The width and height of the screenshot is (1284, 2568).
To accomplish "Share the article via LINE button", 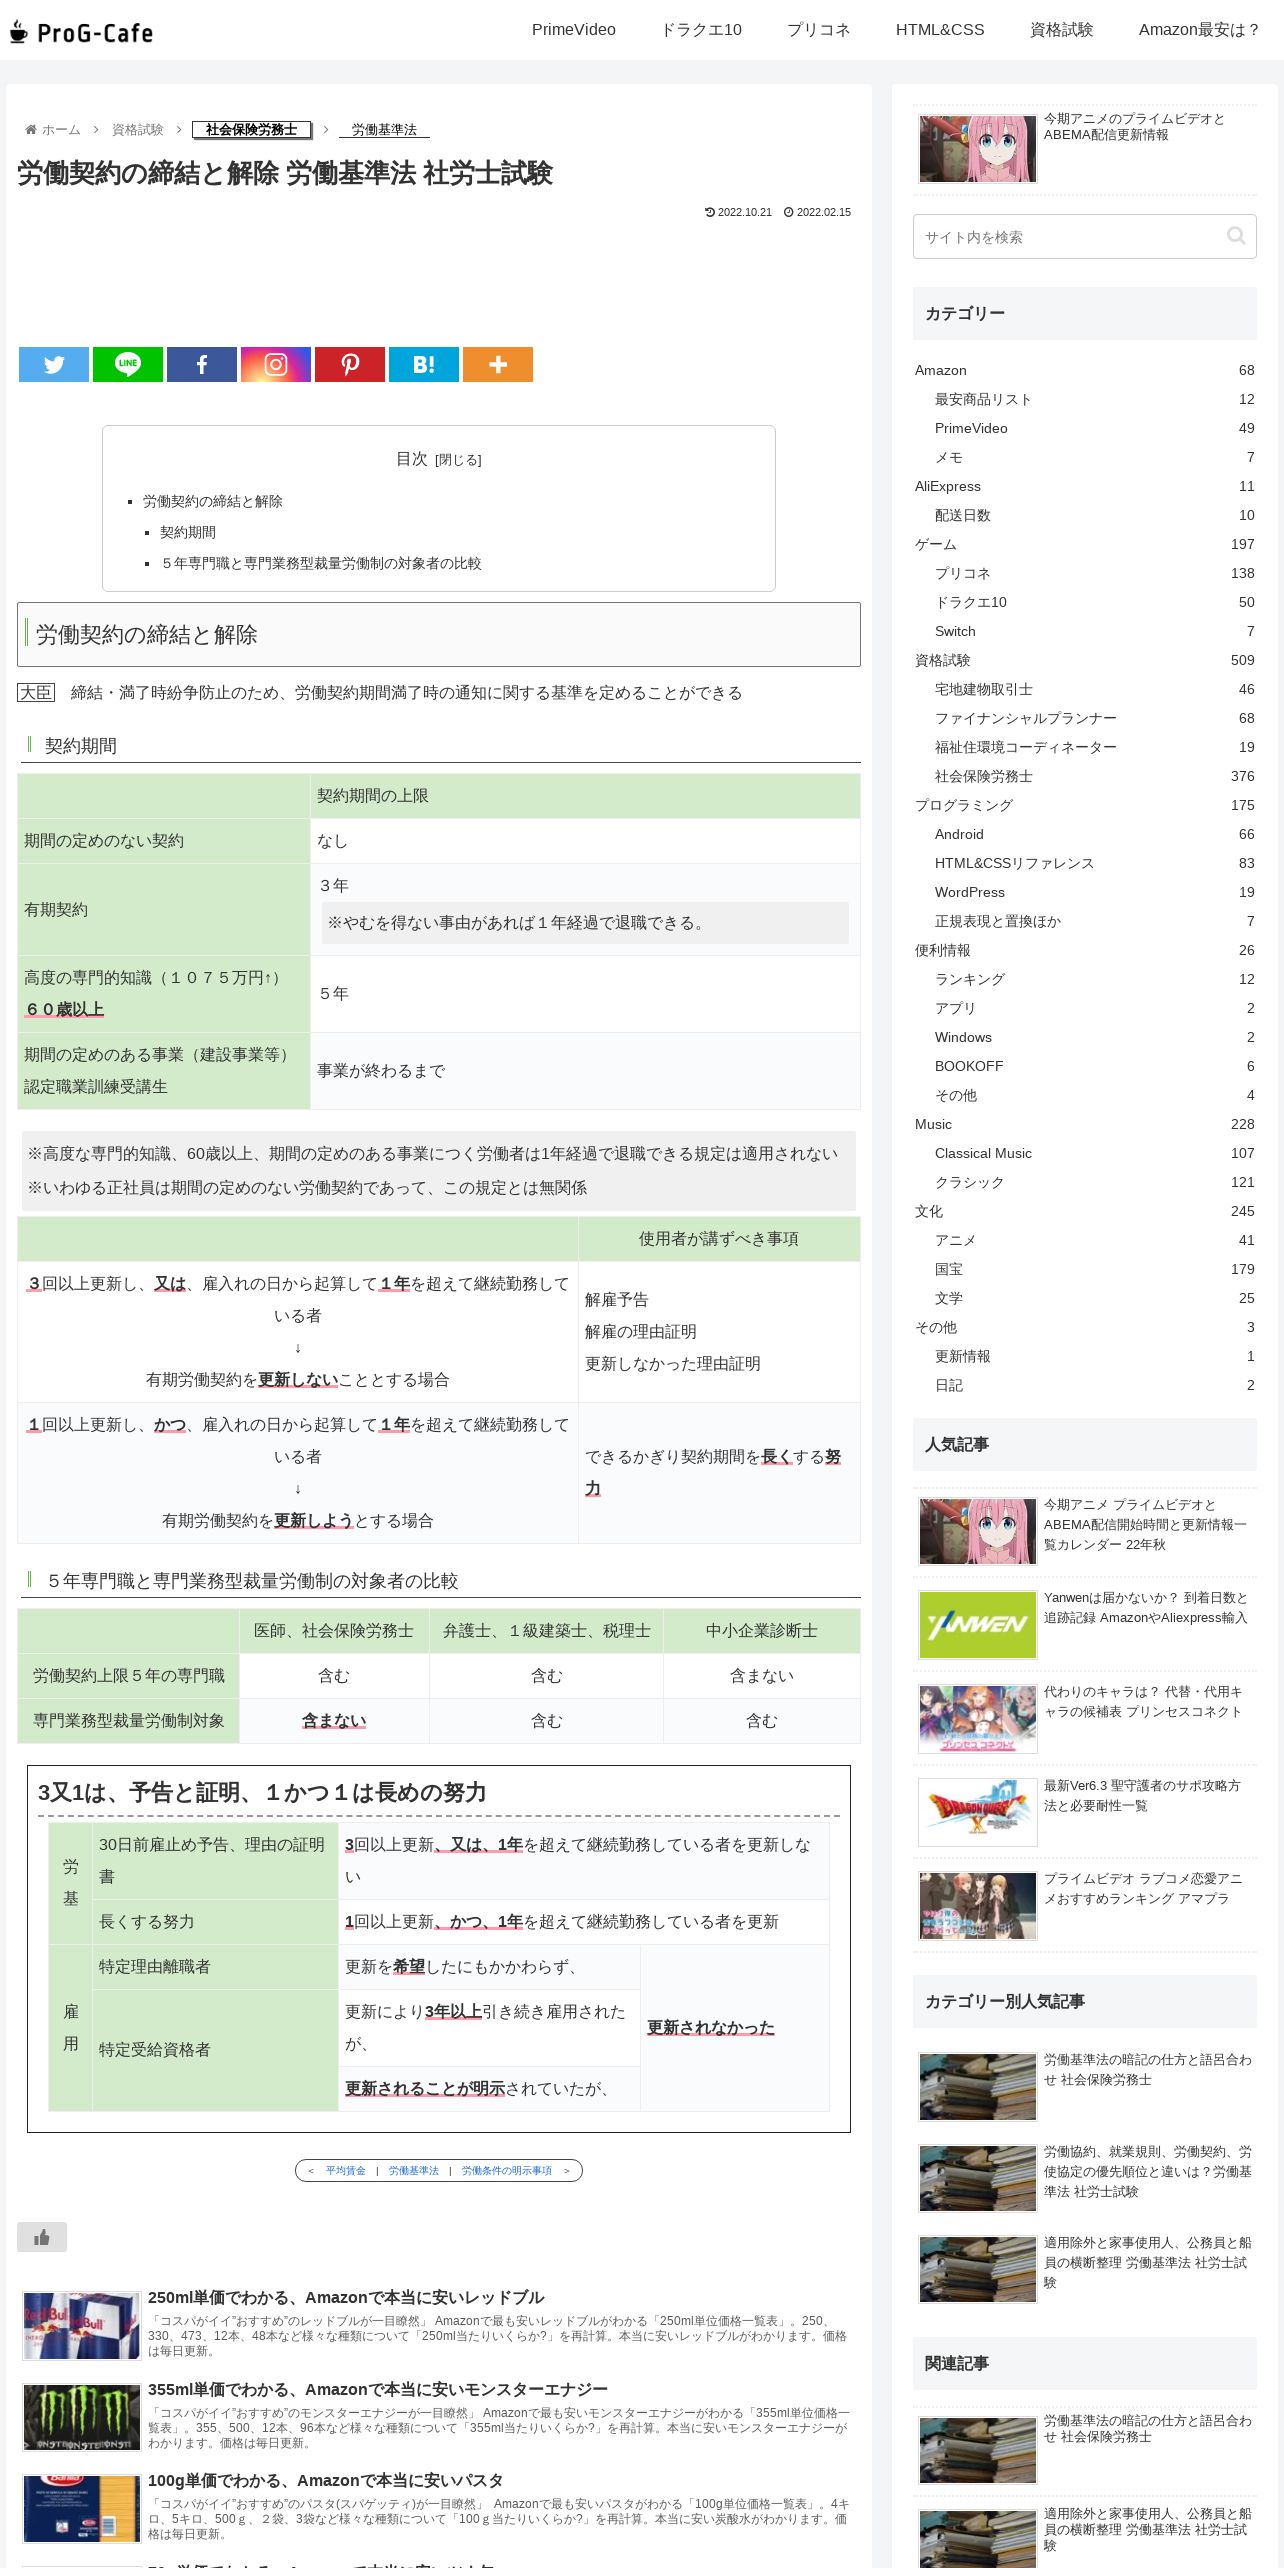I will click(128, 364).
